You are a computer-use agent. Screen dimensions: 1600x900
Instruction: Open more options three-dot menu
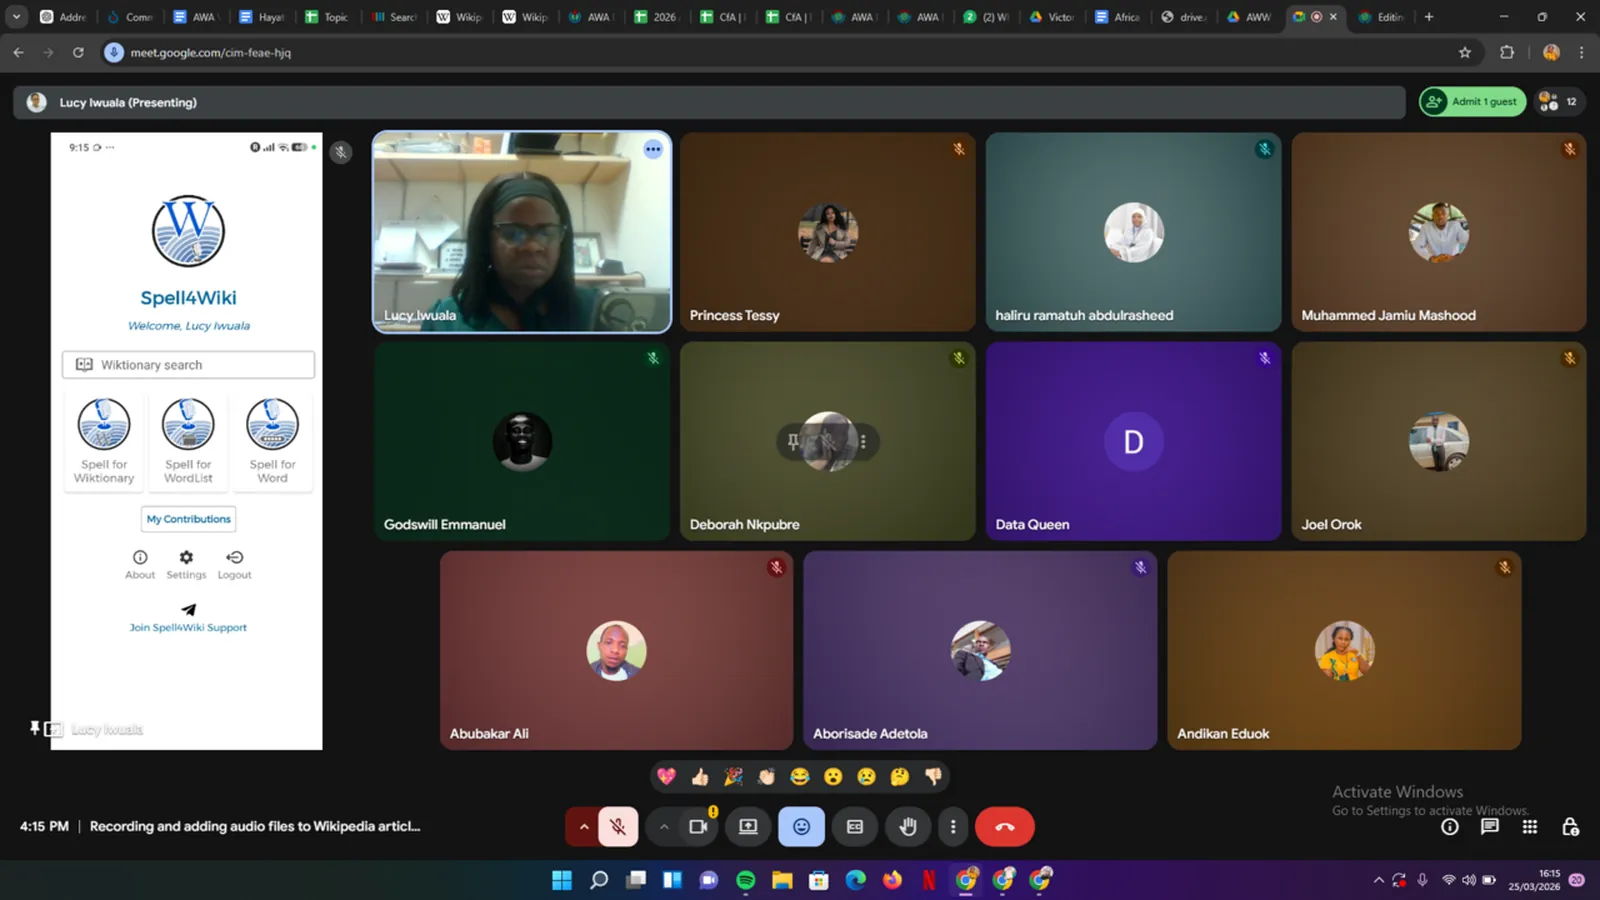click(953, 827)
